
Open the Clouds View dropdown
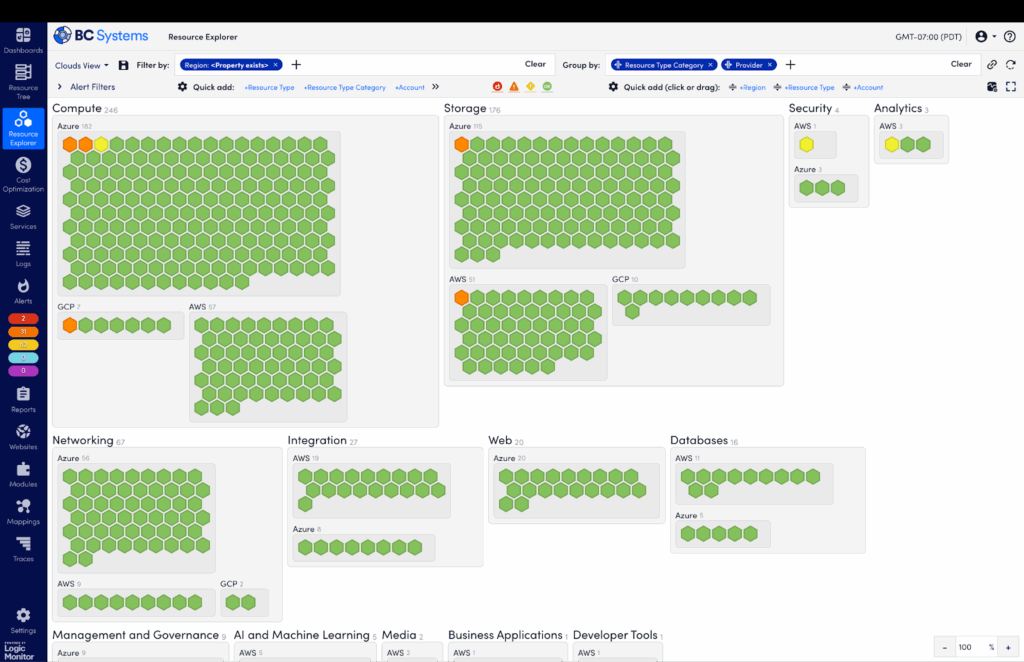click(82, 65)
